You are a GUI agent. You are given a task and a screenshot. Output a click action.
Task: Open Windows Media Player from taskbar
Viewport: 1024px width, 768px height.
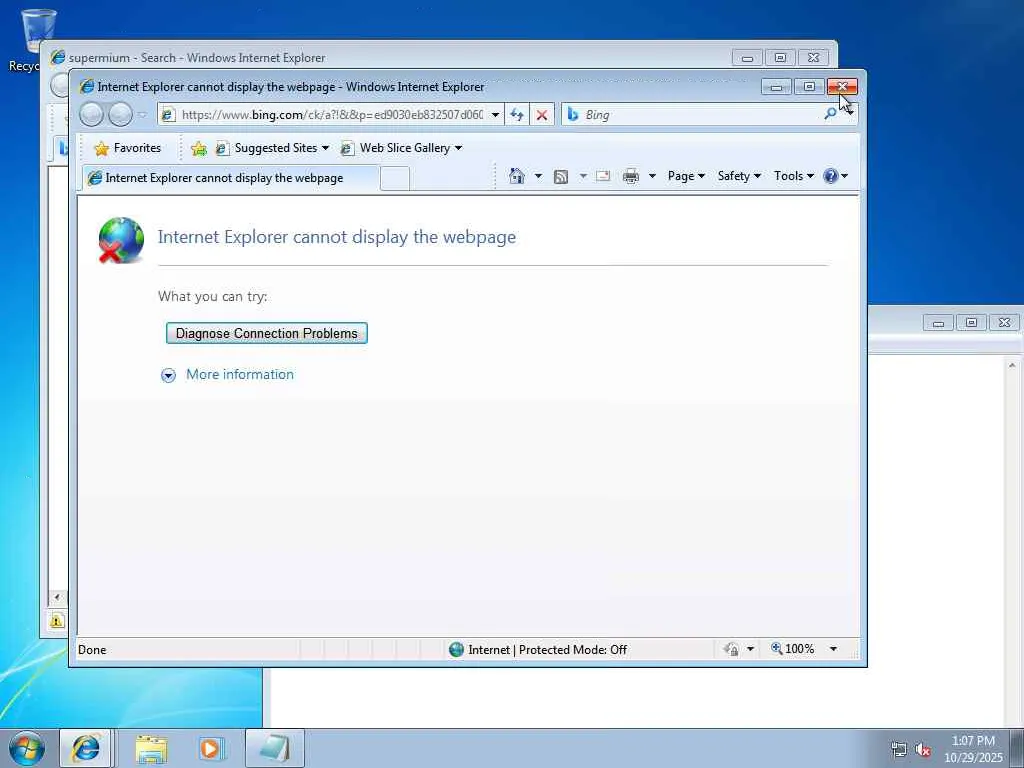tap(211, 748)
